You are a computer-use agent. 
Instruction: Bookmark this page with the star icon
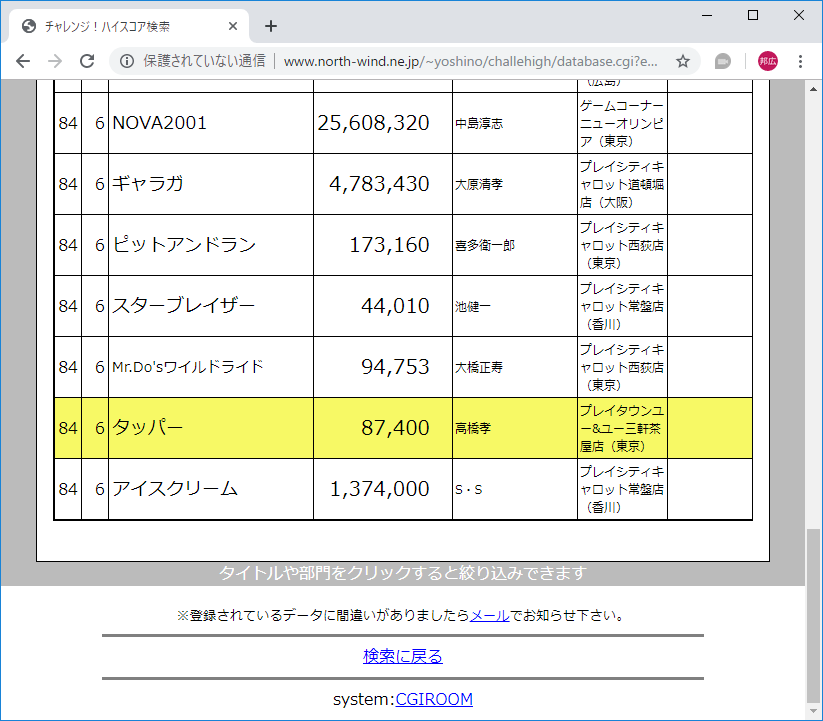(683, 61)
